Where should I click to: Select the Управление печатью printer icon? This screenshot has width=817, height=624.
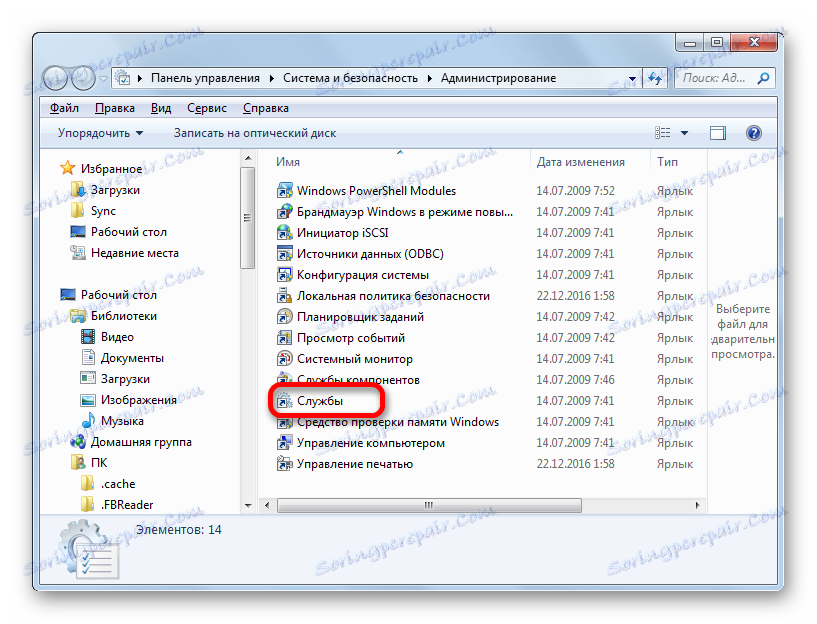click(284, 464)
